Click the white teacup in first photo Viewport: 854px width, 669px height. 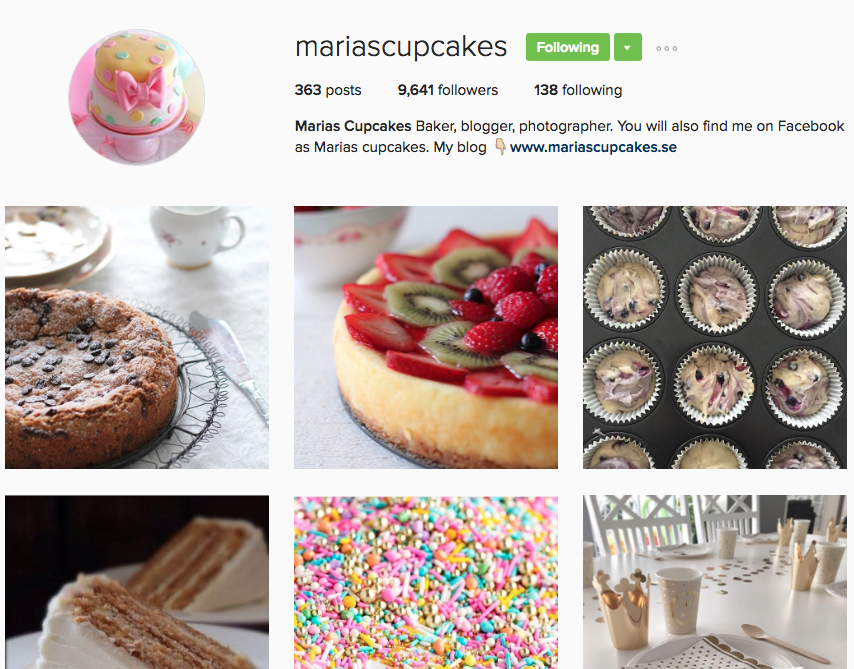[x=196, y=236]
